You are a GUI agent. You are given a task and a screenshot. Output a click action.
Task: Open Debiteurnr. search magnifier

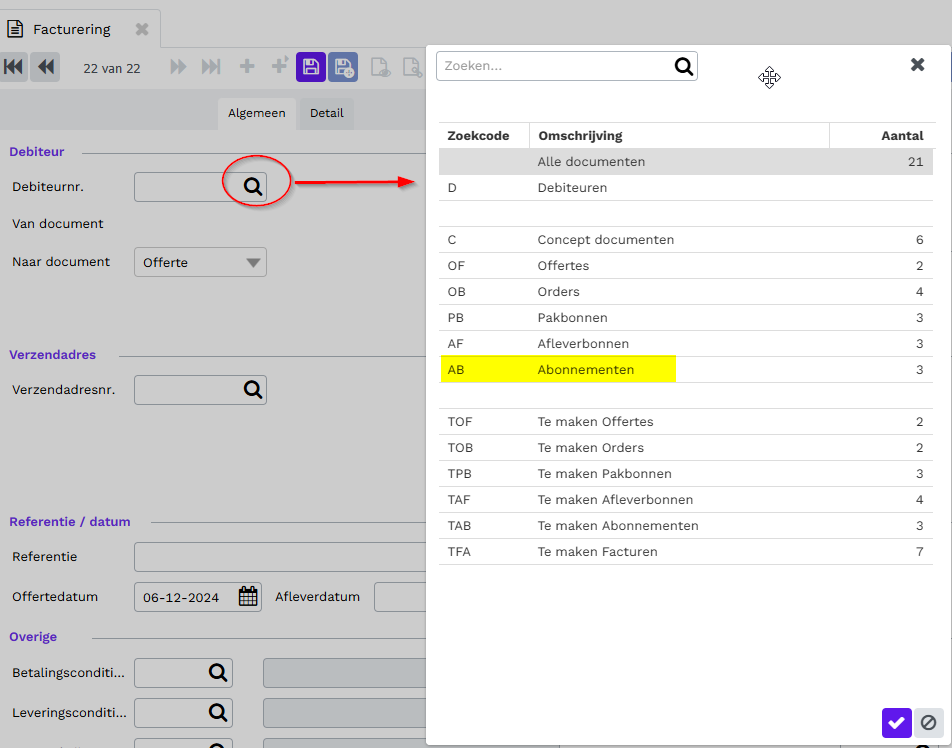pyautogui.click(x=253, y=186)
